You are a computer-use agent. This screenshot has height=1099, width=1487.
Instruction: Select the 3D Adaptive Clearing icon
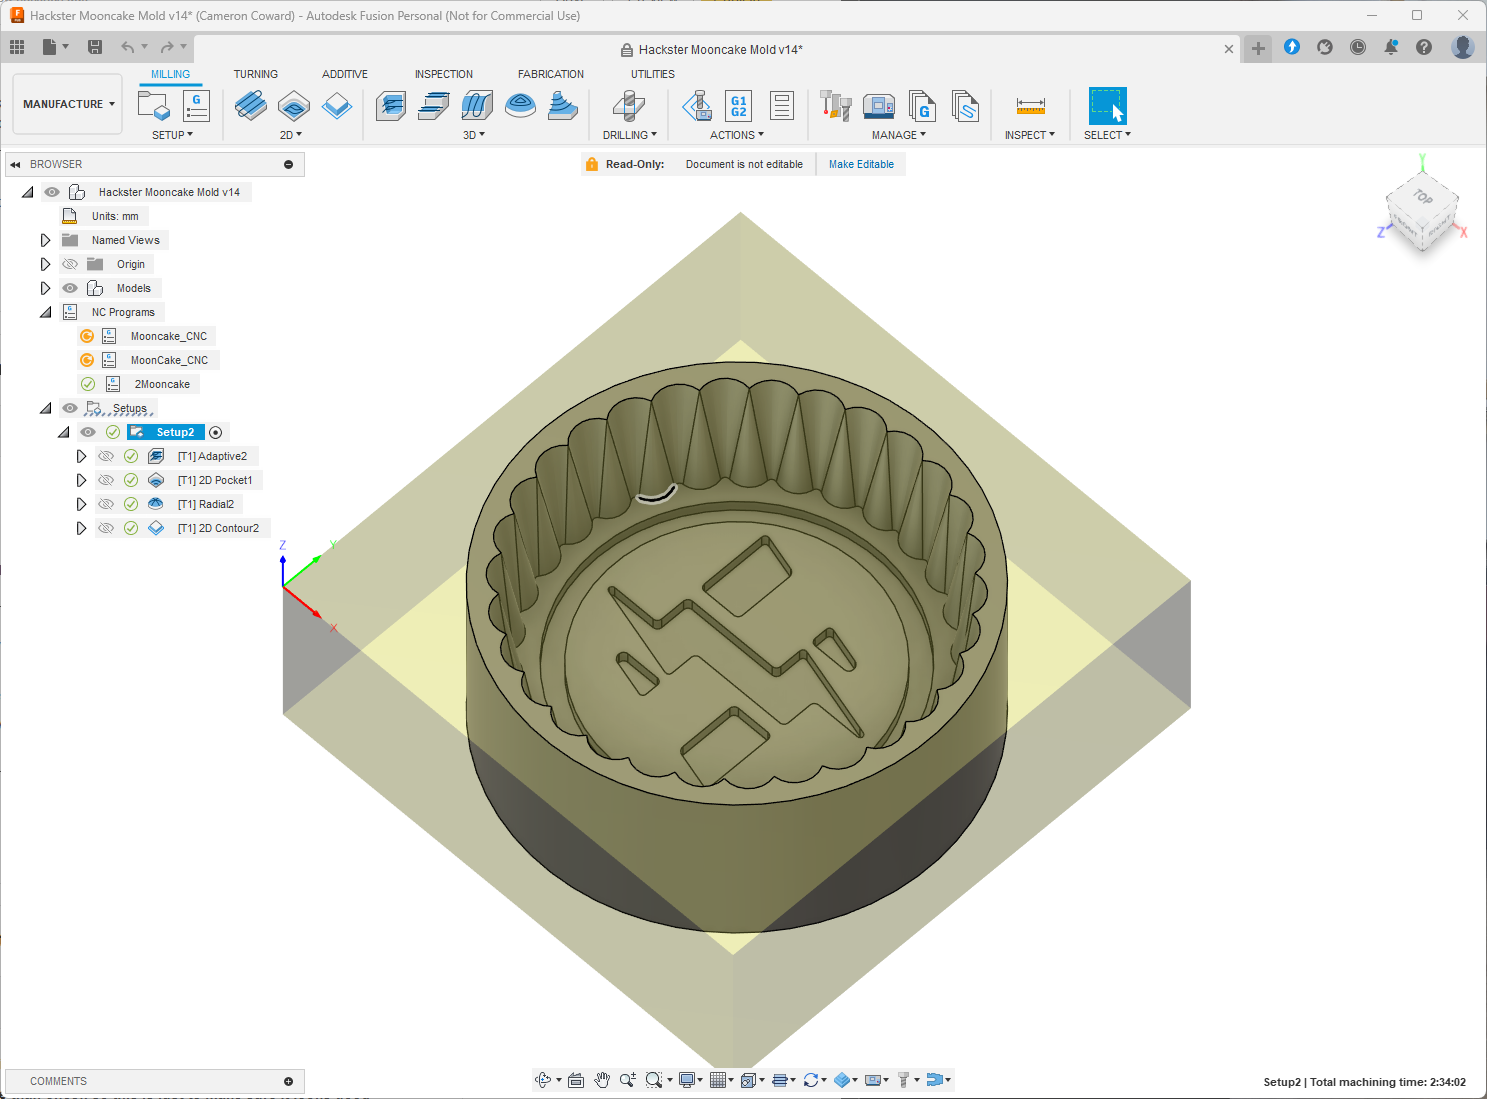coord(390,105)
